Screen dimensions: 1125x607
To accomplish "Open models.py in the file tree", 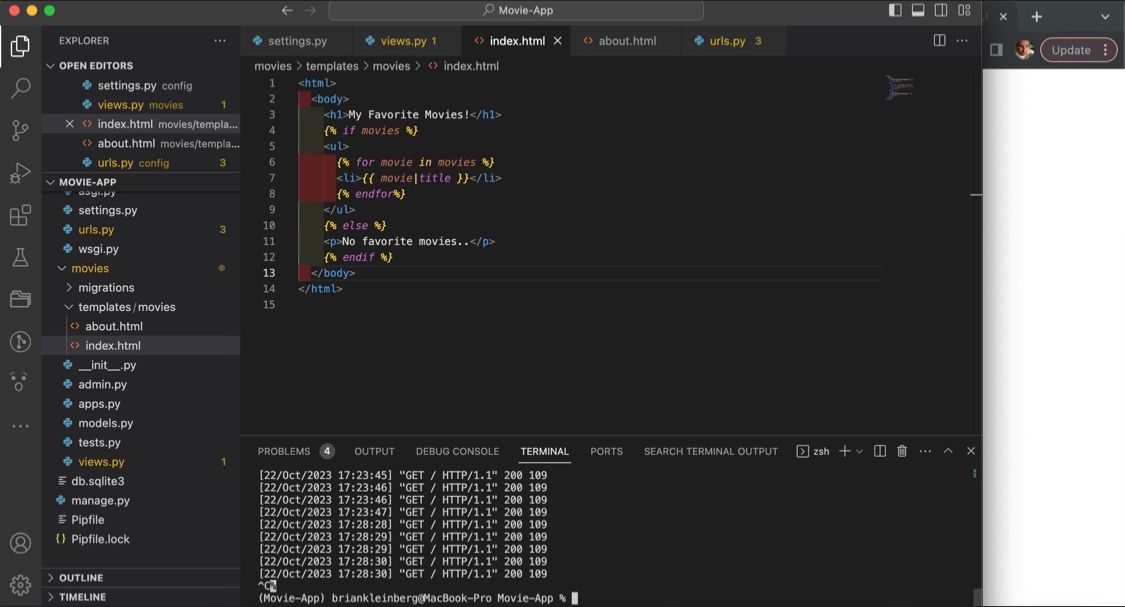I will coord(141,423).
